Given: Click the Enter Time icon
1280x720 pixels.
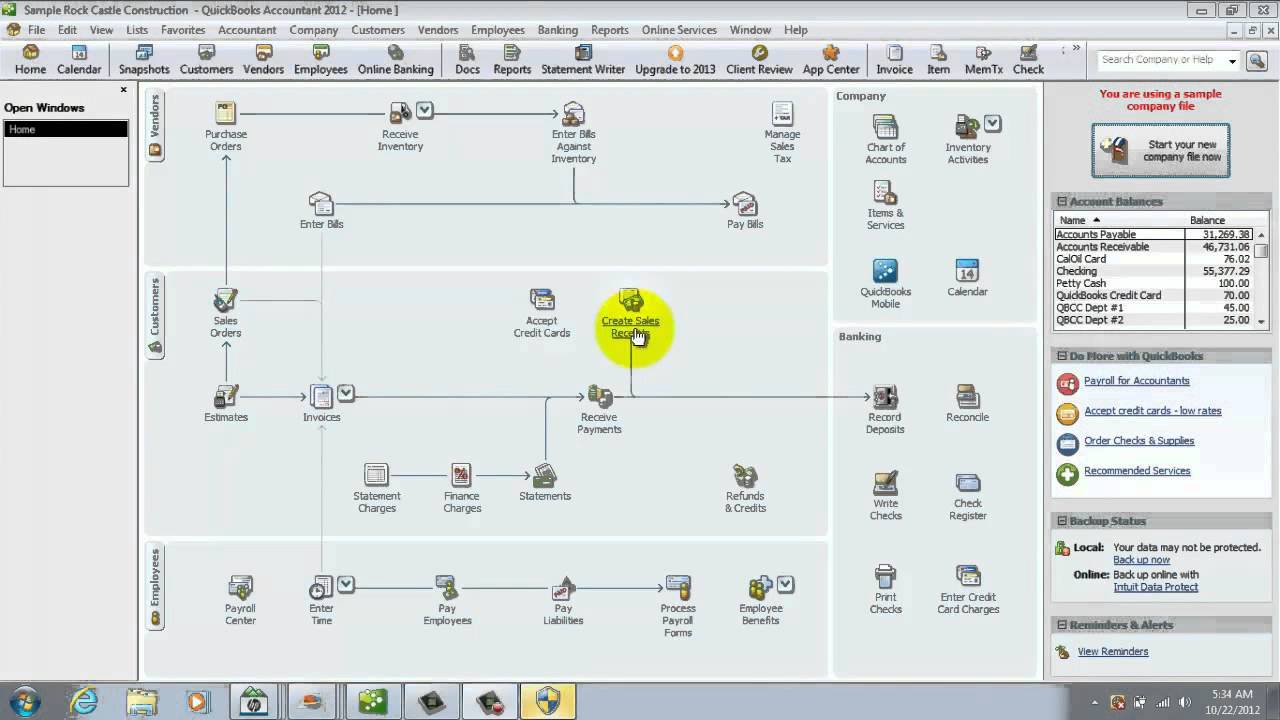Looking at the screenshot, I should (x=321, y=587).
